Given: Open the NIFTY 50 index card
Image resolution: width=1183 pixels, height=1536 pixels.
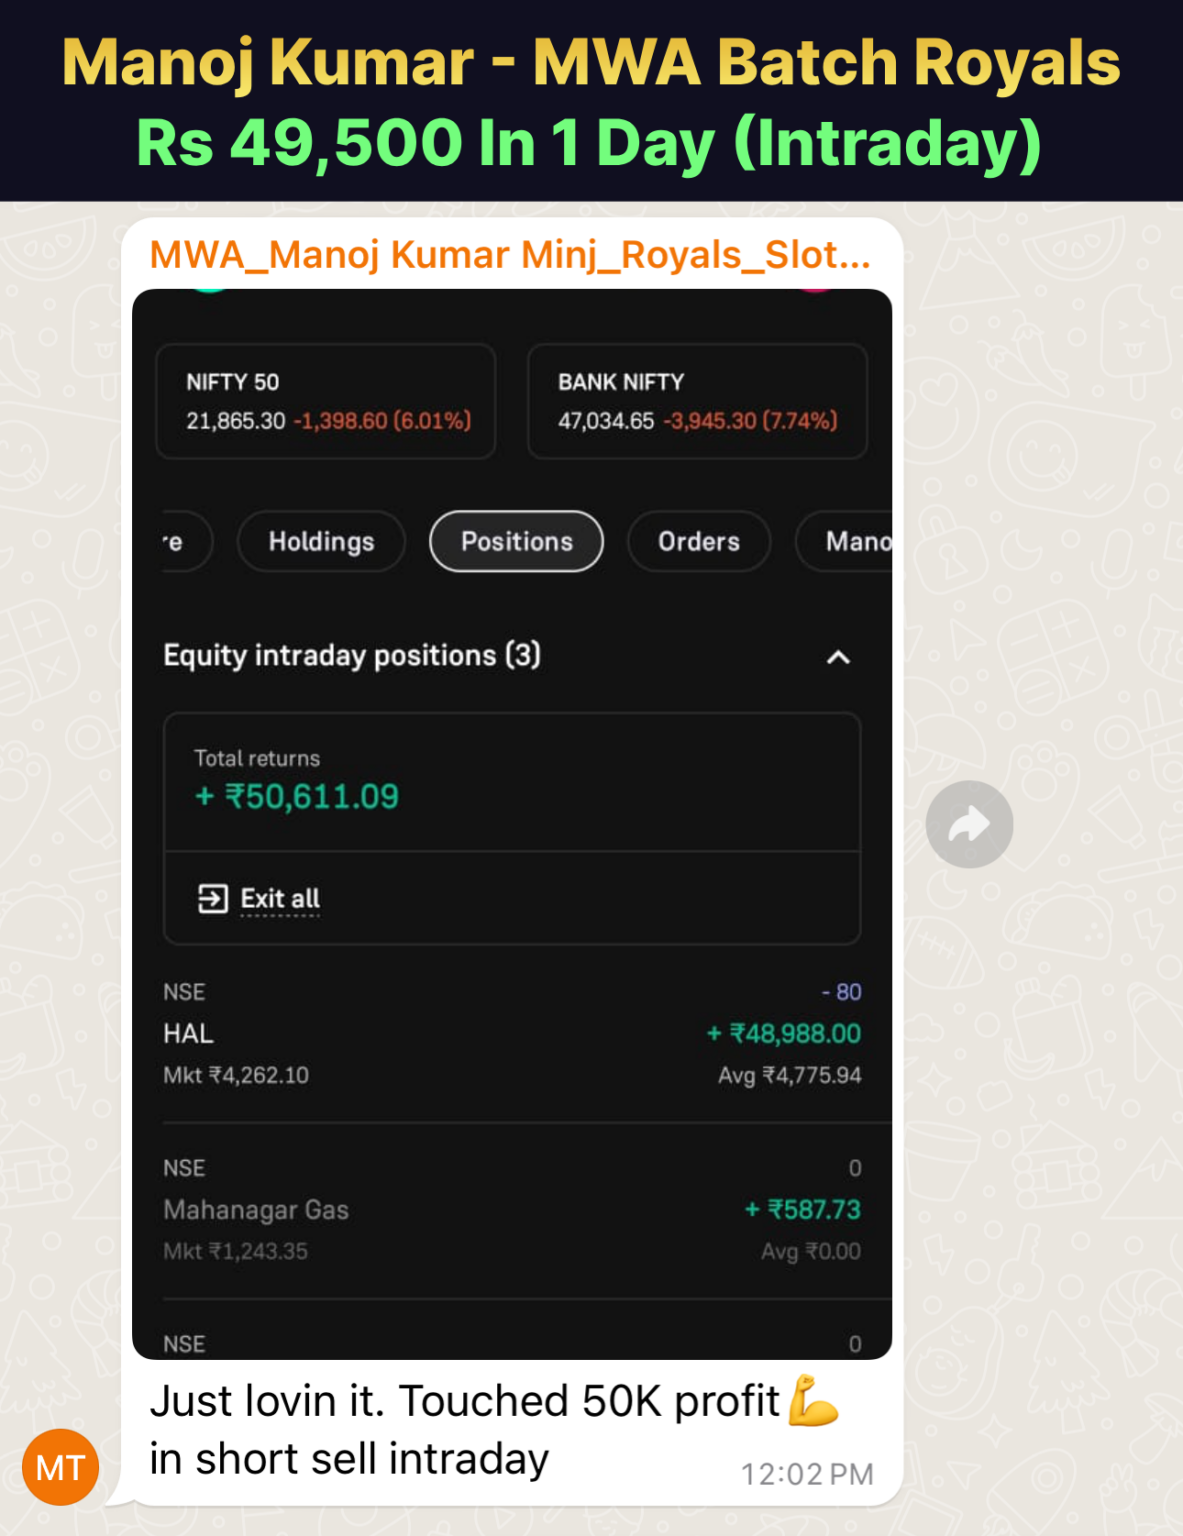Looking at the screenshot, I should (x=326, y=401).
